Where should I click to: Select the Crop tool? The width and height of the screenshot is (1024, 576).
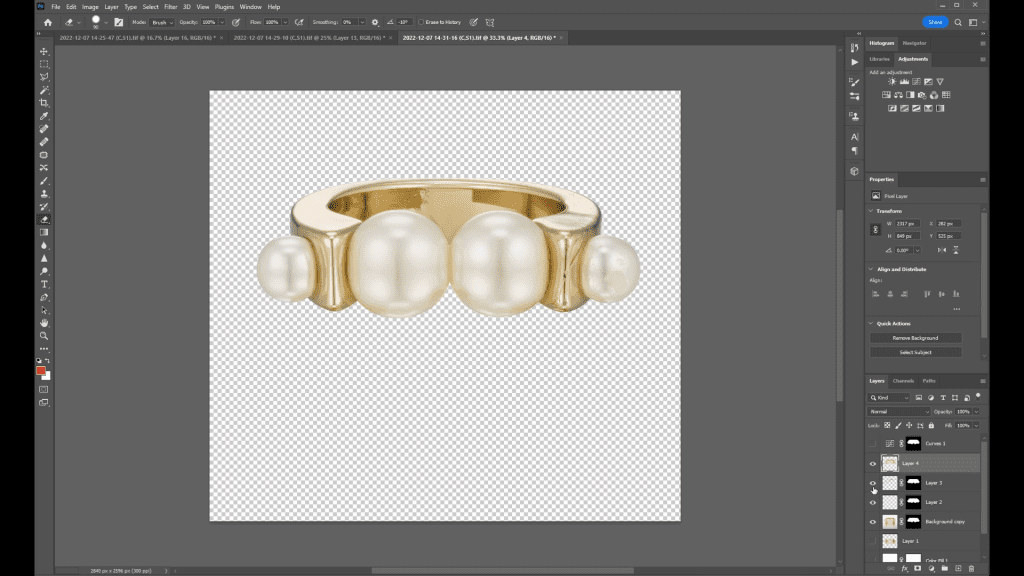(x=44, y=103)
